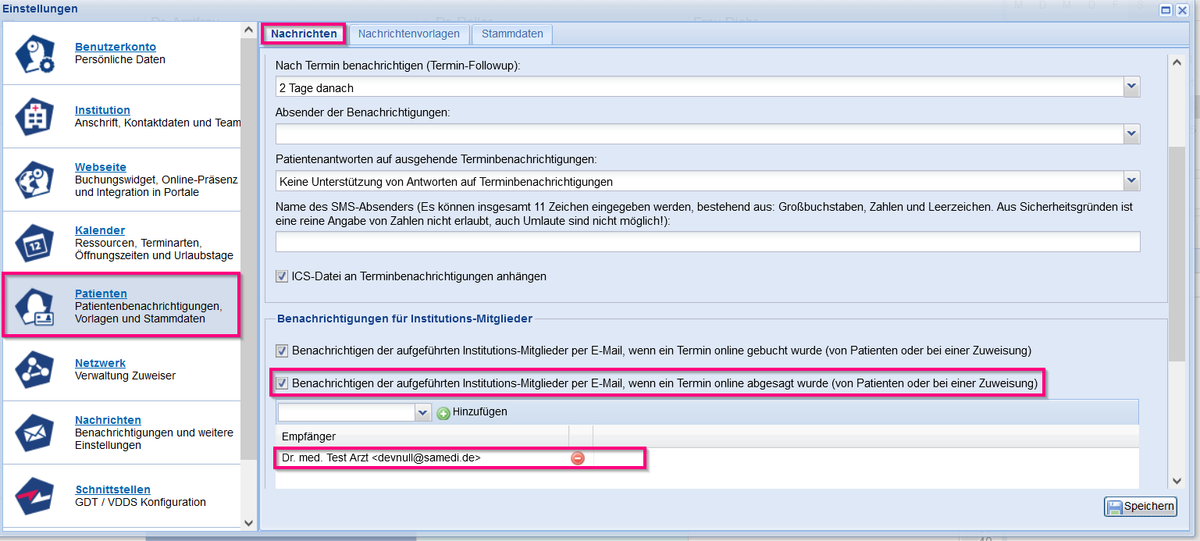
Task: Switch to the Stammdaten tab
Action: (512, 34)
